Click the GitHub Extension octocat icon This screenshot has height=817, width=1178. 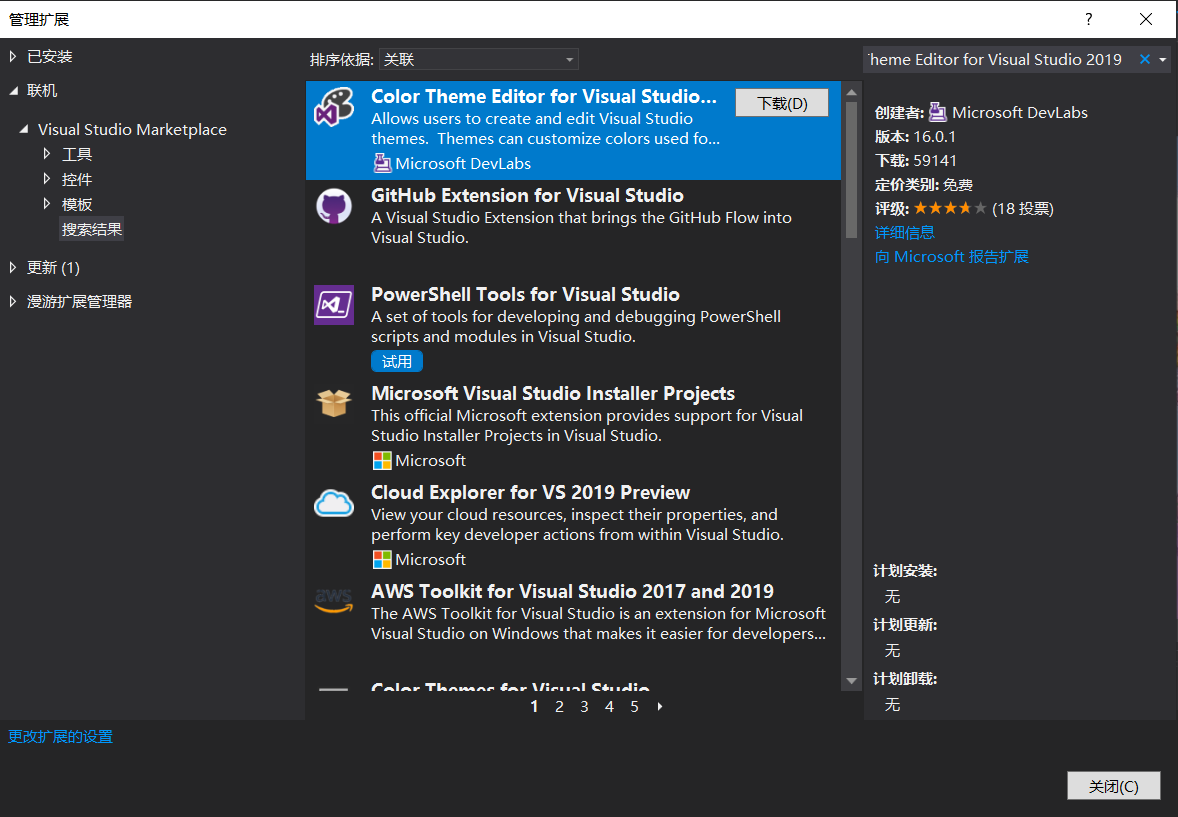pyautogui.click(x=334, y=206)
